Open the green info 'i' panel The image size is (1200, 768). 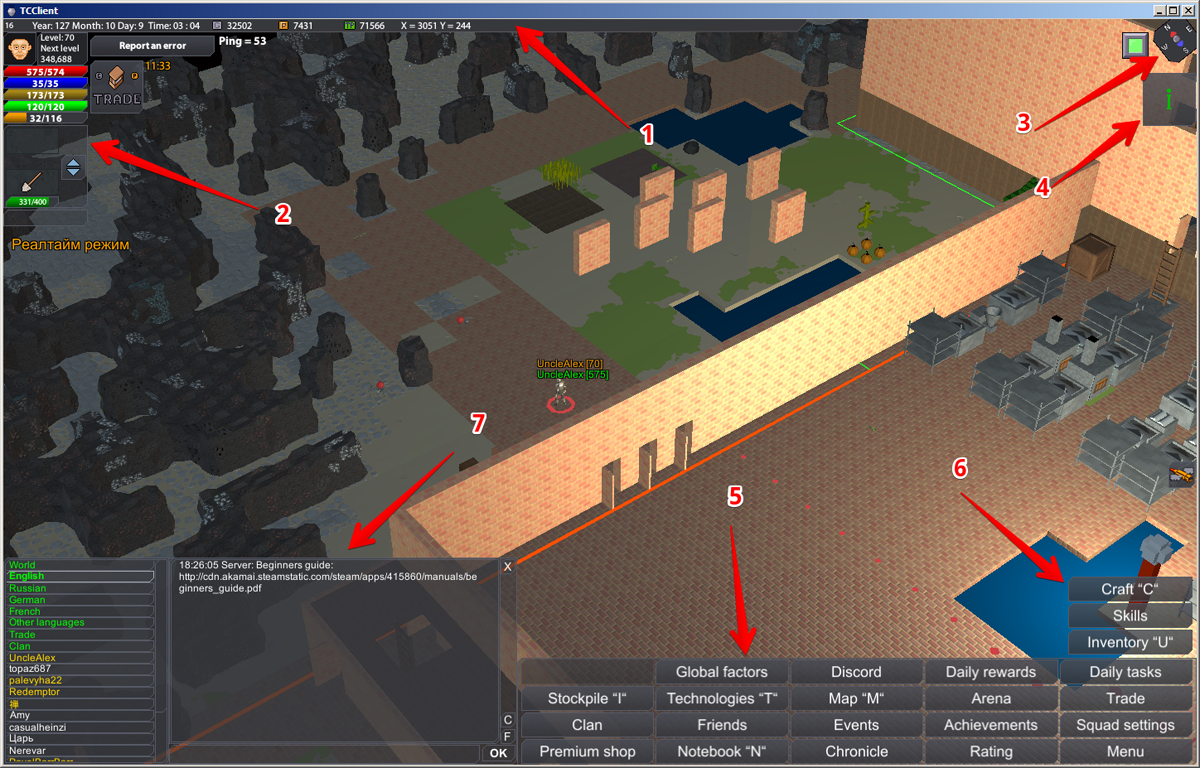pos(1169,99)
